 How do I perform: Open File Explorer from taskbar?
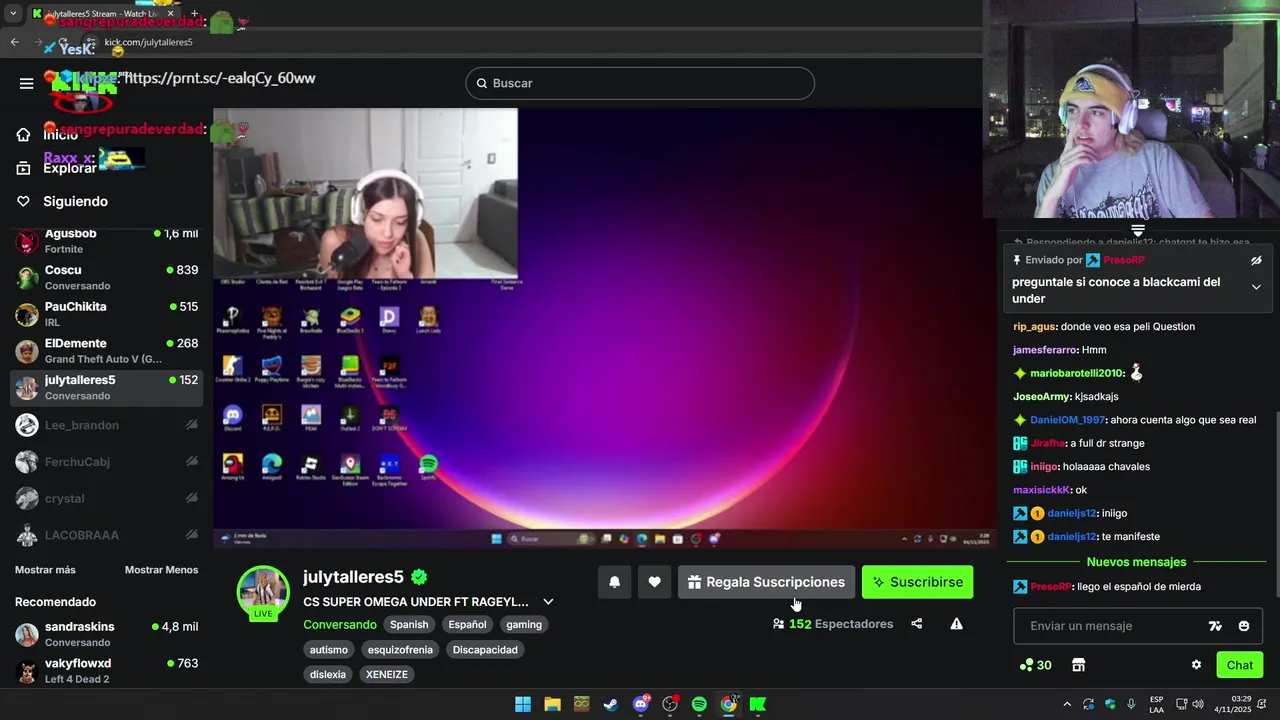pyautogui.click(x=552, y=704)
